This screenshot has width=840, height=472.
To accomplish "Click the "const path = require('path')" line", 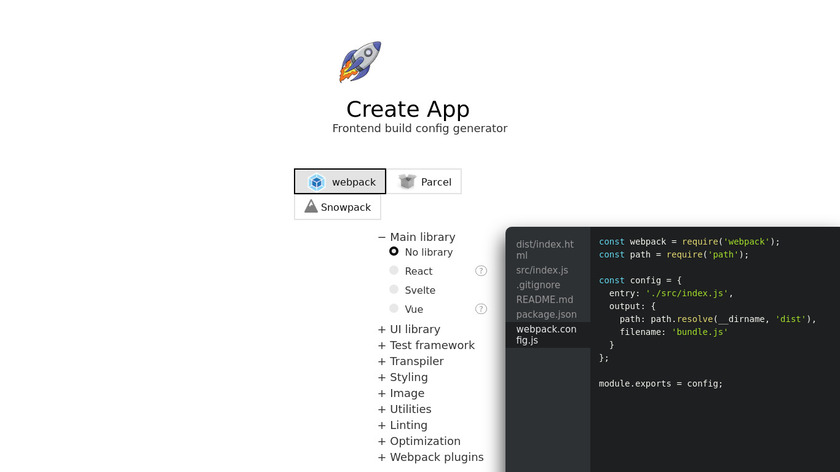I will click(674, 254).
